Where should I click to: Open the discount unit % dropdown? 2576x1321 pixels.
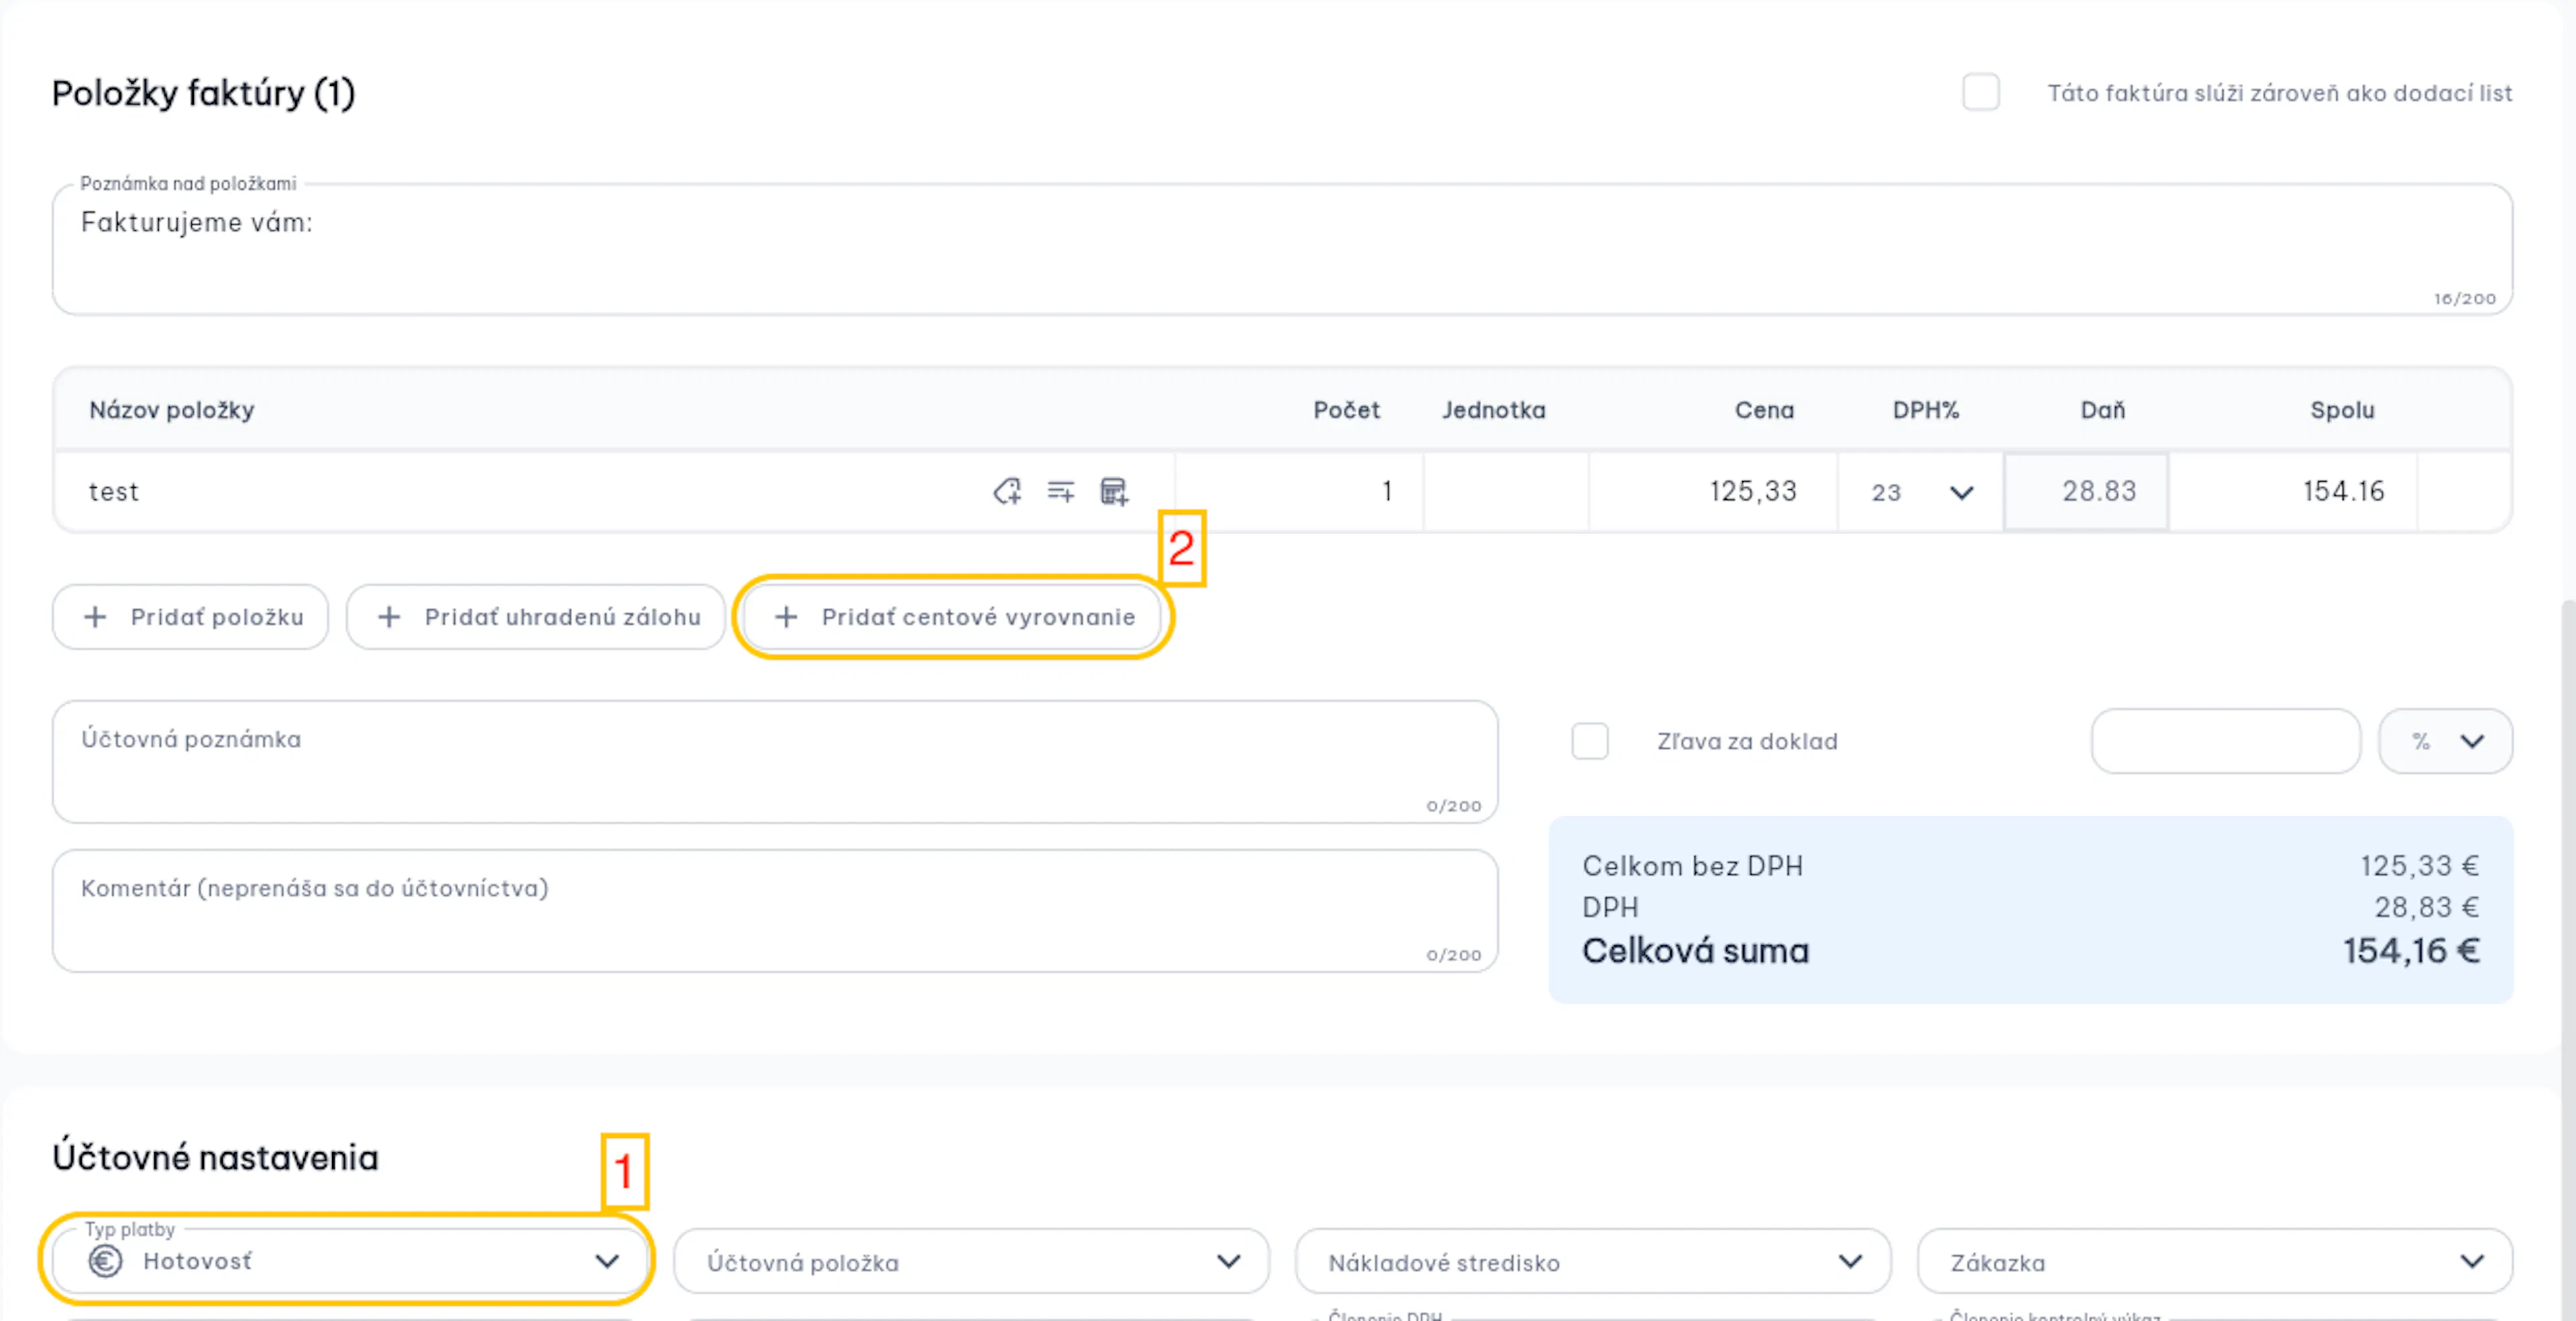click(x=2445, y=741)
